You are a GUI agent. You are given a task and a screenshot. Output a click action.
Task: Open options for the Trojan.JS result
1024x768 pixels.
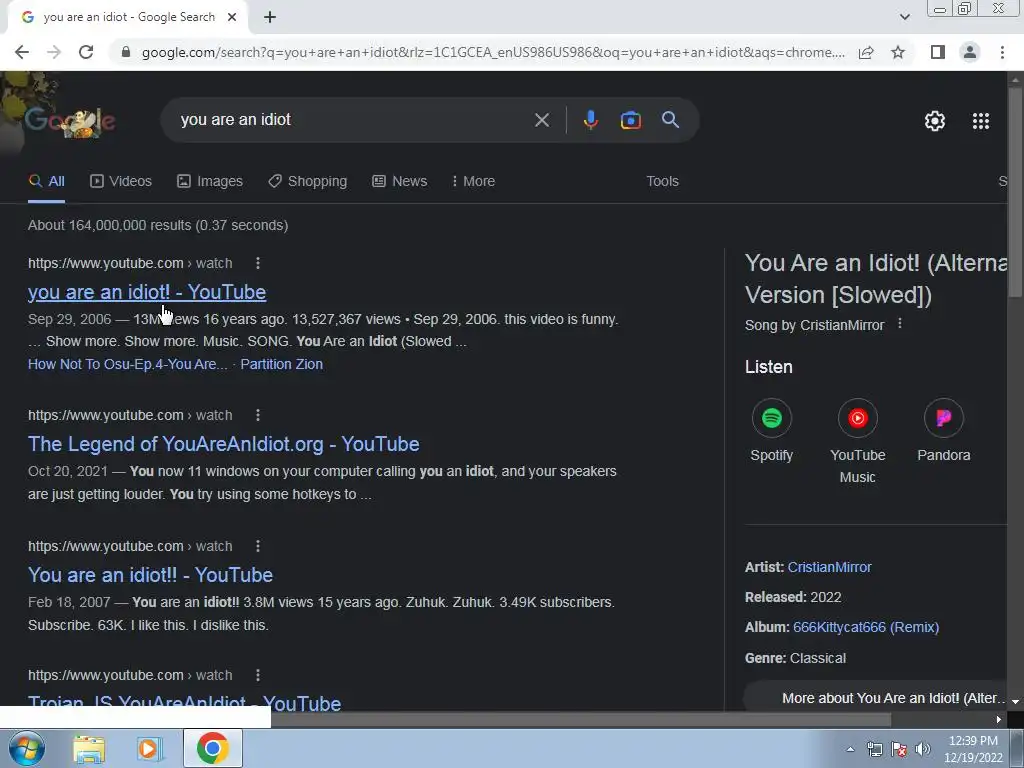258,675
